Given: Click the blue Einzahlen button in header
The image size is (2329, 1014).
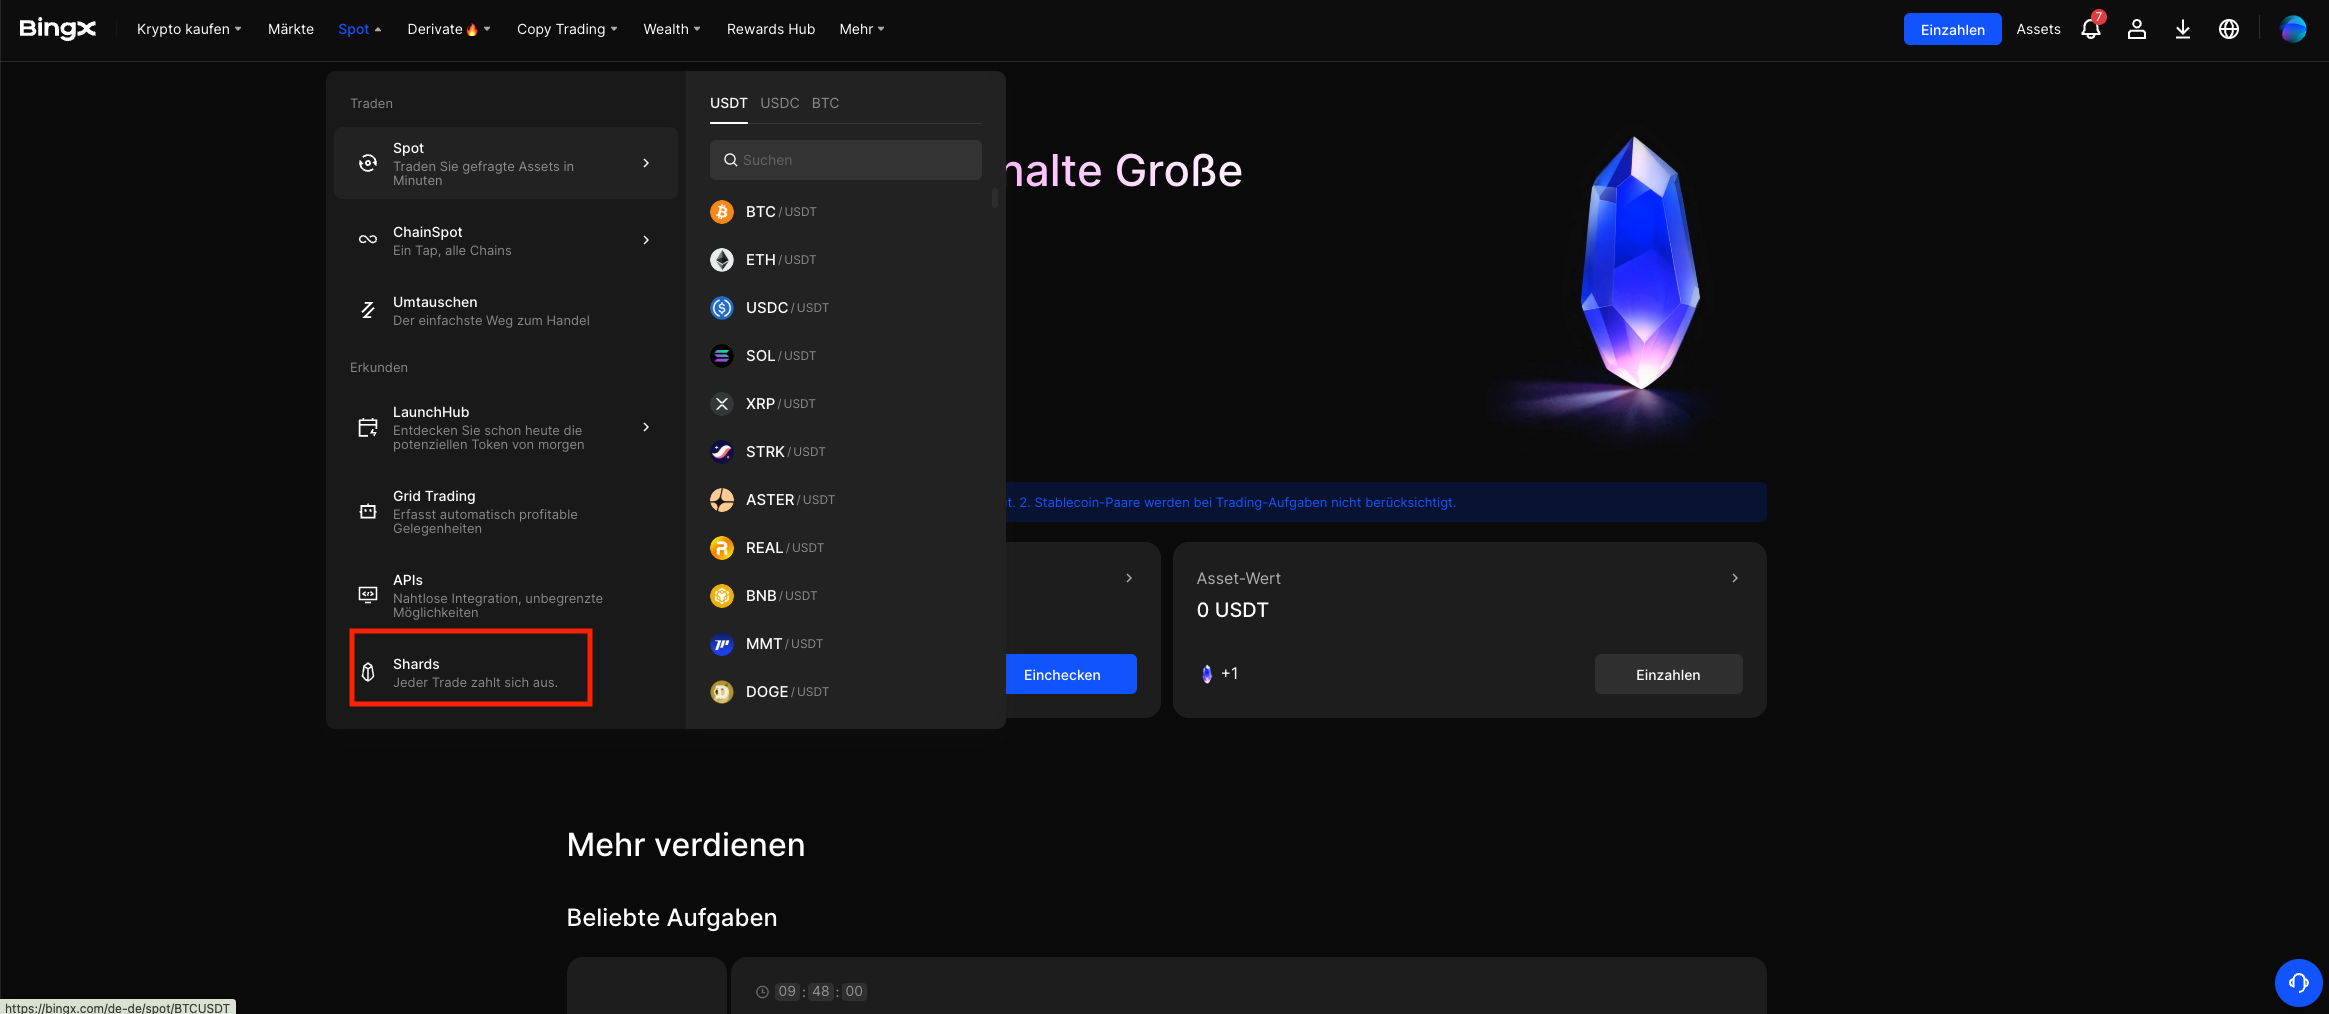Looking at the screenshot, I should pos(1951,30).
